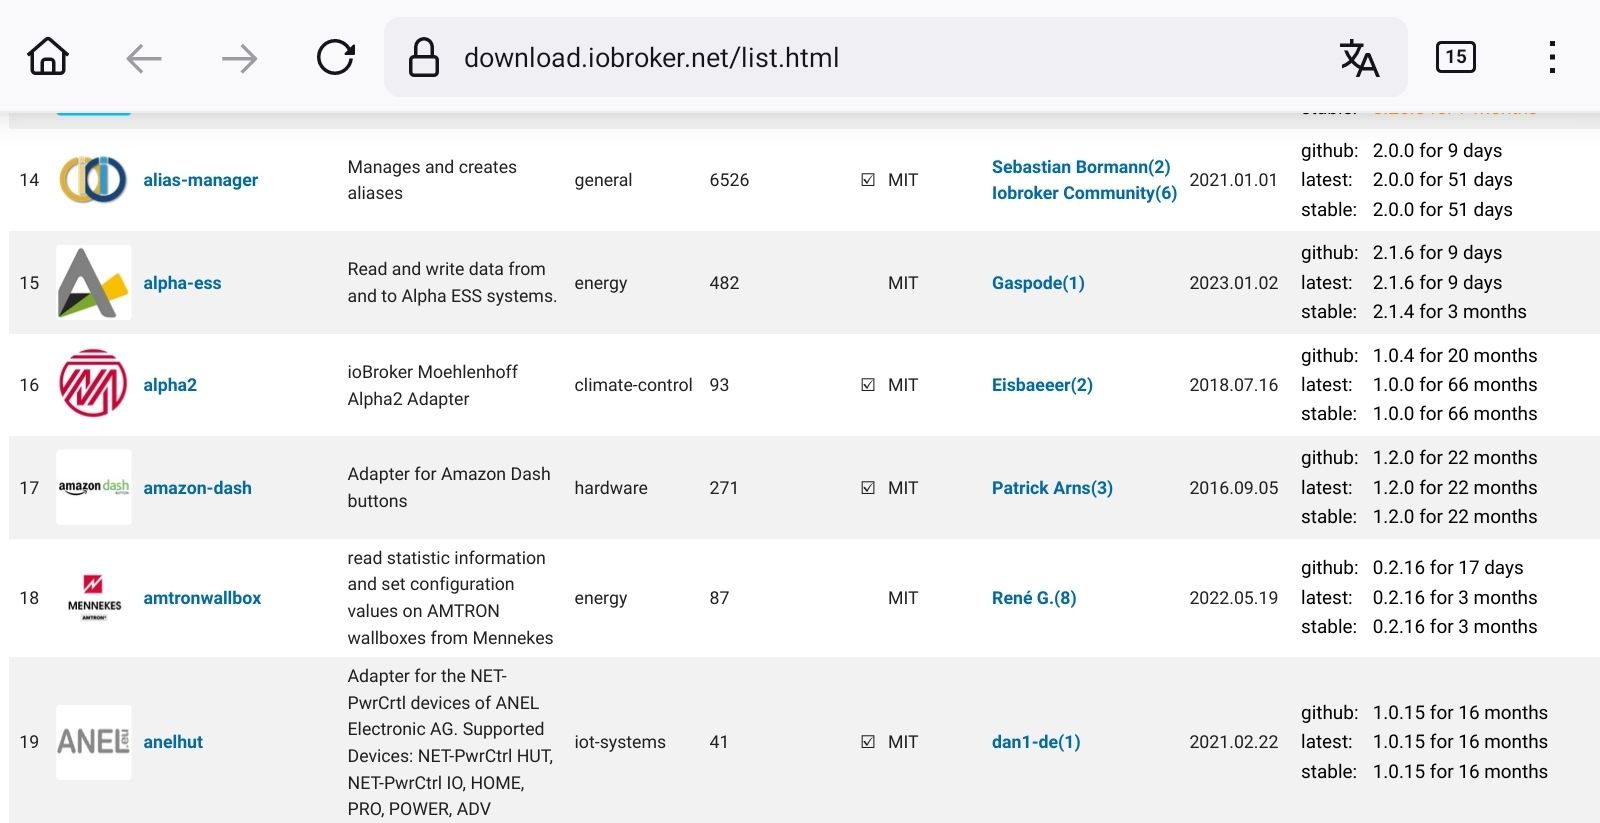Click the ANEL anelhut logo
The image size is (1600, 823).
point(93,742)
